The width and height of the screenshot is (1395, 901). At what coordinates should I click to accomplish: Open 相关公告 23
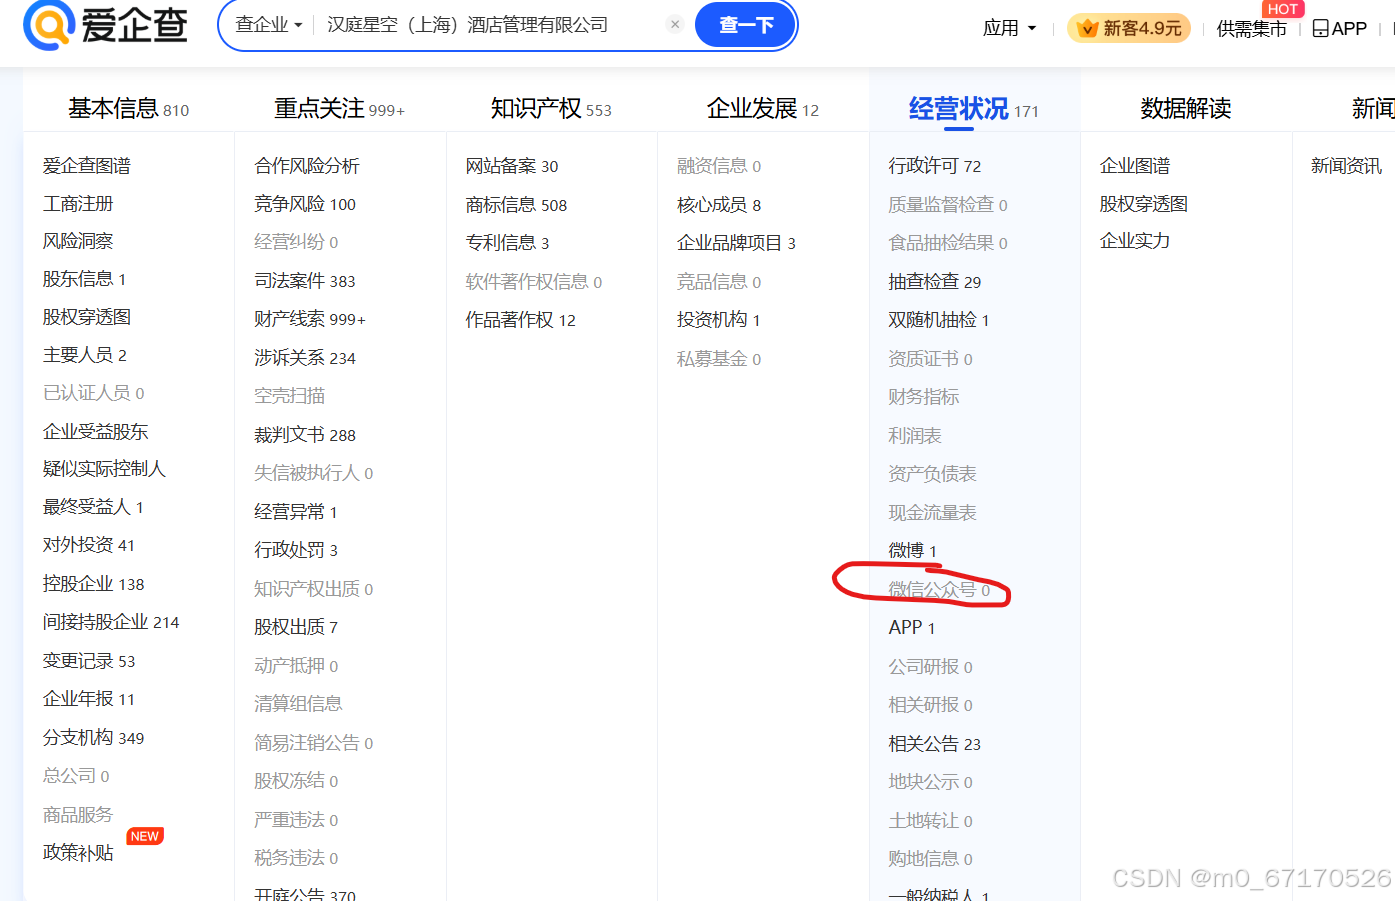click(x=935, y=744)
